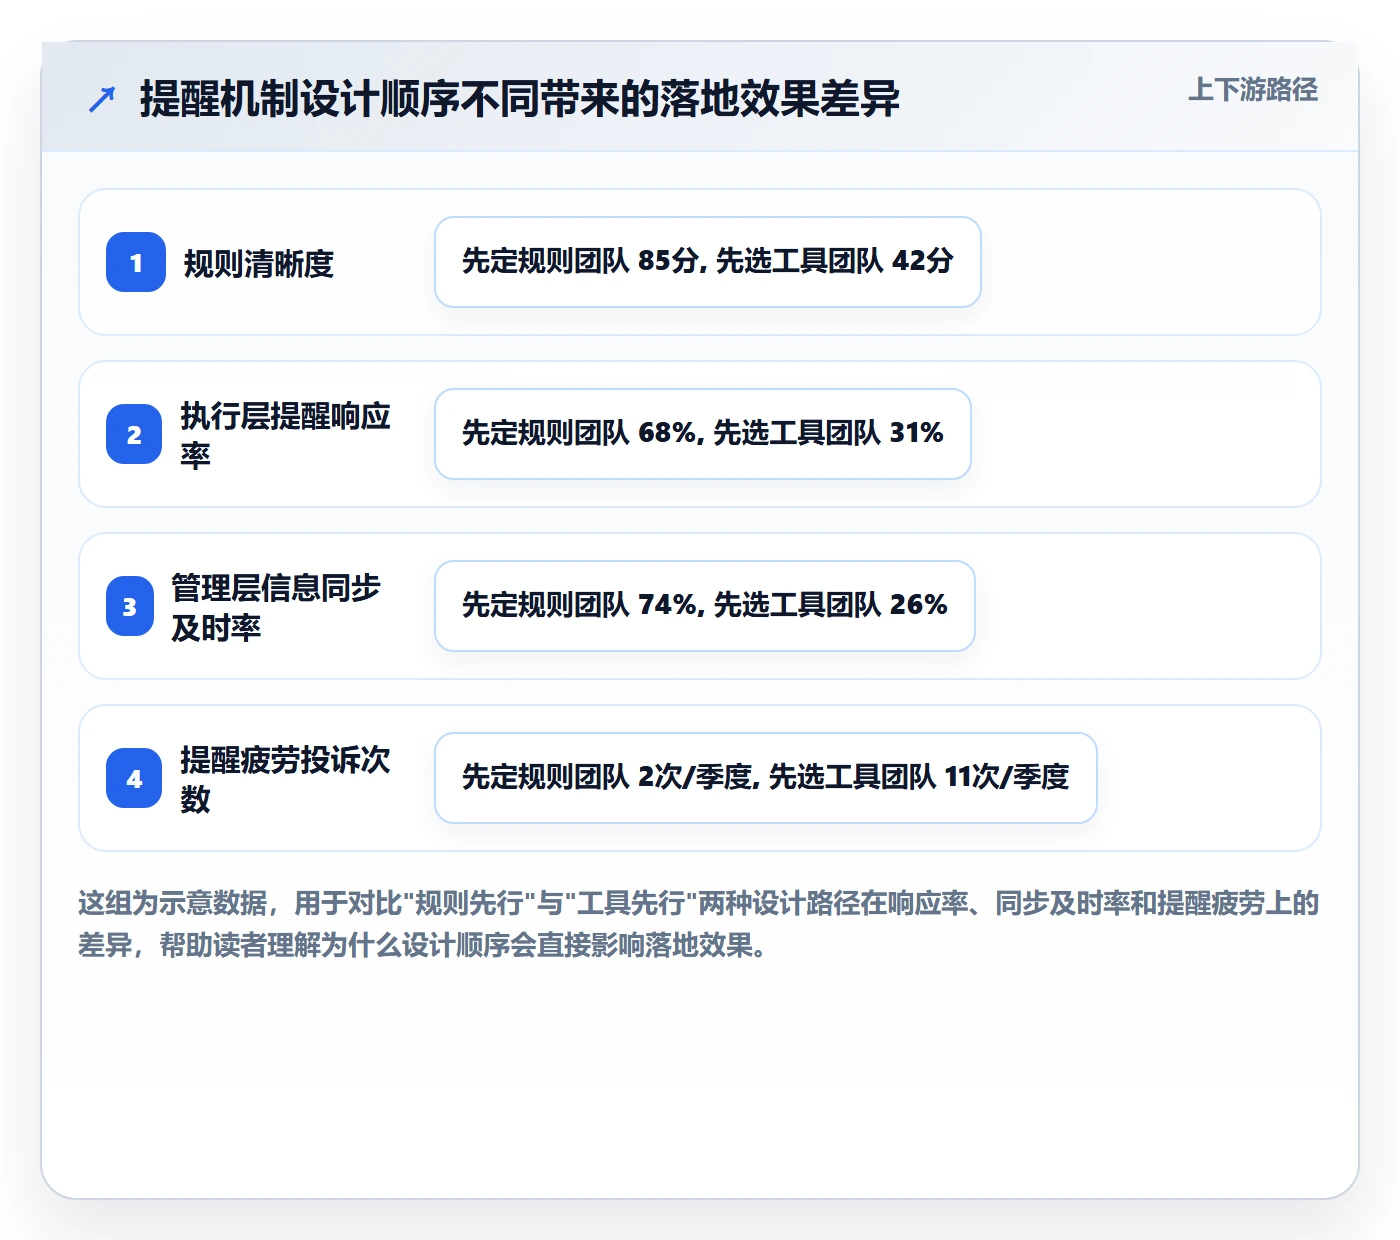Click the 提醒疲劳投诉次数 label
This screenshot has height=1240, width=1400.
pyautogui.click(x=285, y=779)
